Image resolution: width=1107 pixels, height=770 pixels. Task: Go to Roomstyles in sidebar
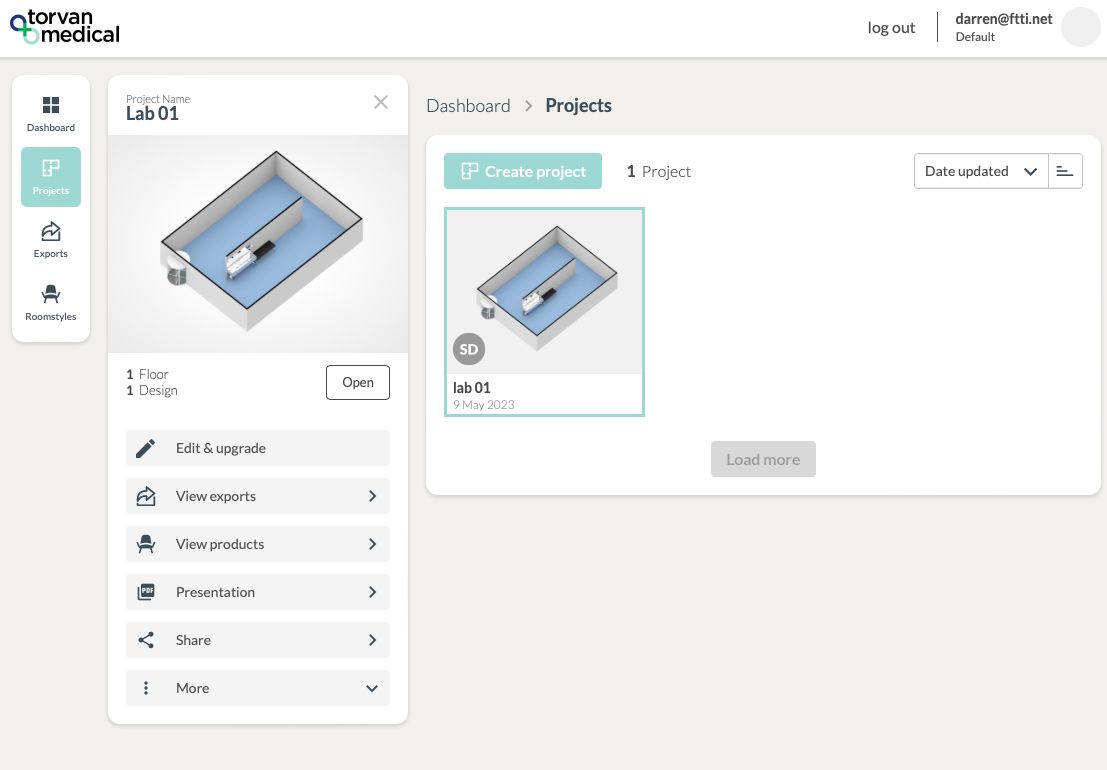coord(50,303)
